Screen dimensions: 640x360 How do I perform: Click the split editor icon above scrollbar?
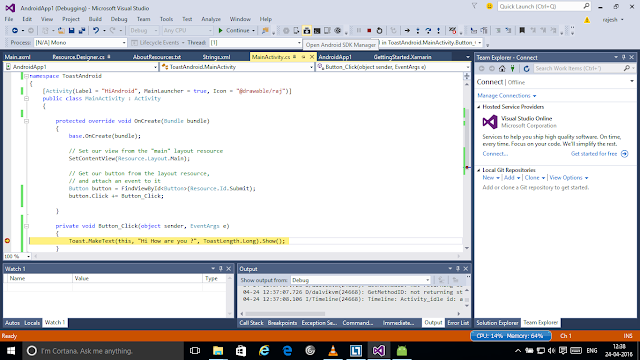point(467,76)
